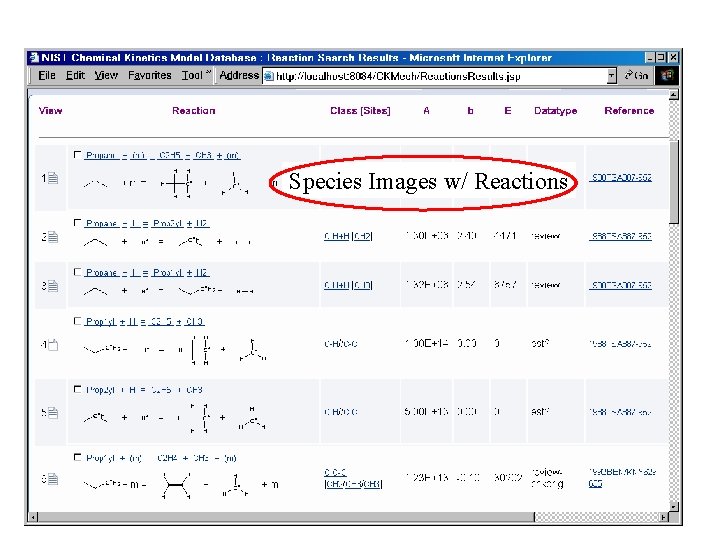Click vertical scrollbar up arrow
720x540 pixels.
tap(674, 95)
